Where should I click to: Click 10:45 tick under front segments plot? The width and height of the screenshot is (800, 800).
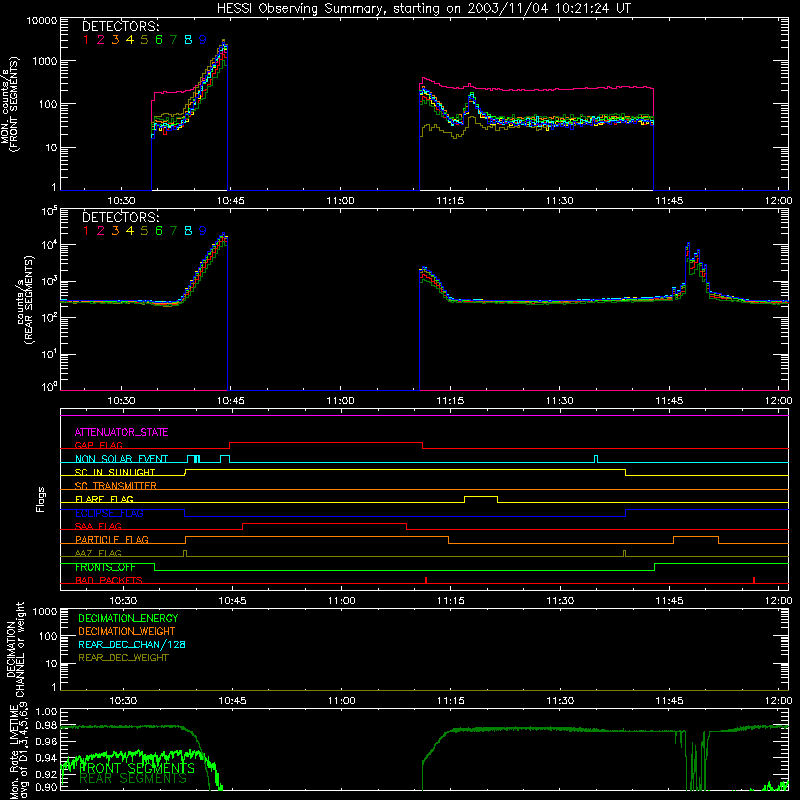231,201
